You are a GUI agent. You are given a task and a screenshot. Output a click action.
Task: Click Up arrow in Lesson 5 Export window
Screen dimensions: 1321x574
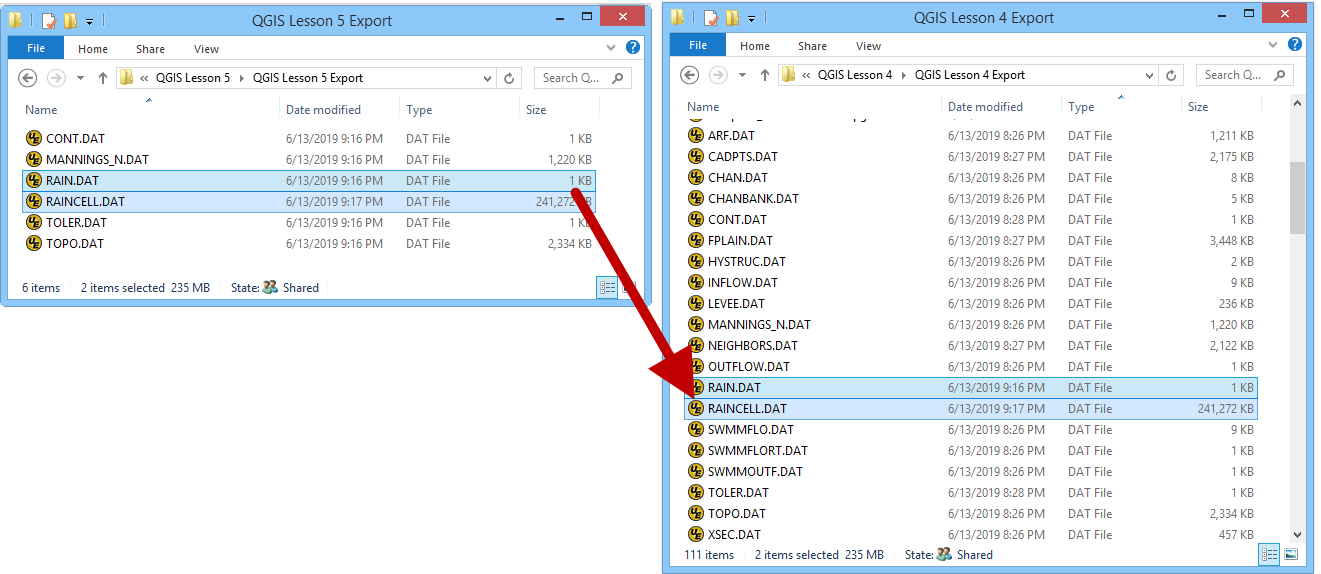(102, 78)
